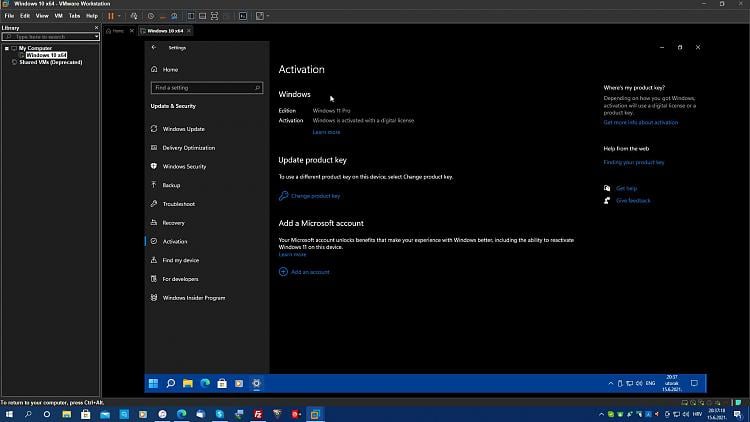Click Learn more under the Activation status

(326, 132)
